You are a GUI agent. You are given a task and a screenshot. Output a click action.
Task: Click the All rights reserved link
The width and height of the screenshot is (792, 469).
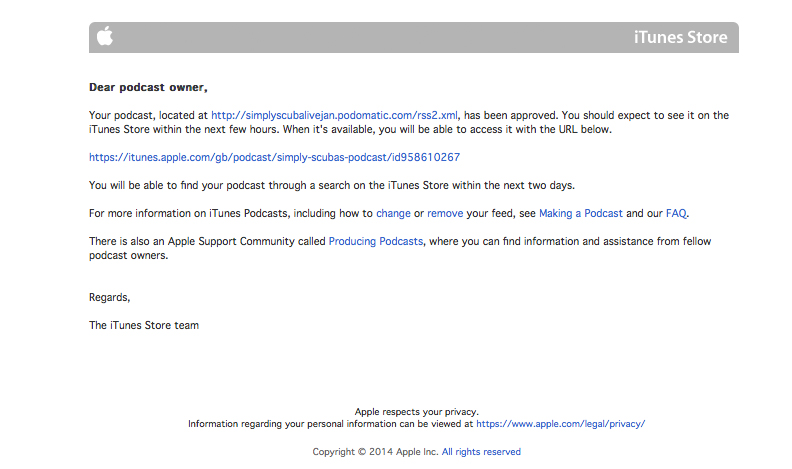pos(481,452)
